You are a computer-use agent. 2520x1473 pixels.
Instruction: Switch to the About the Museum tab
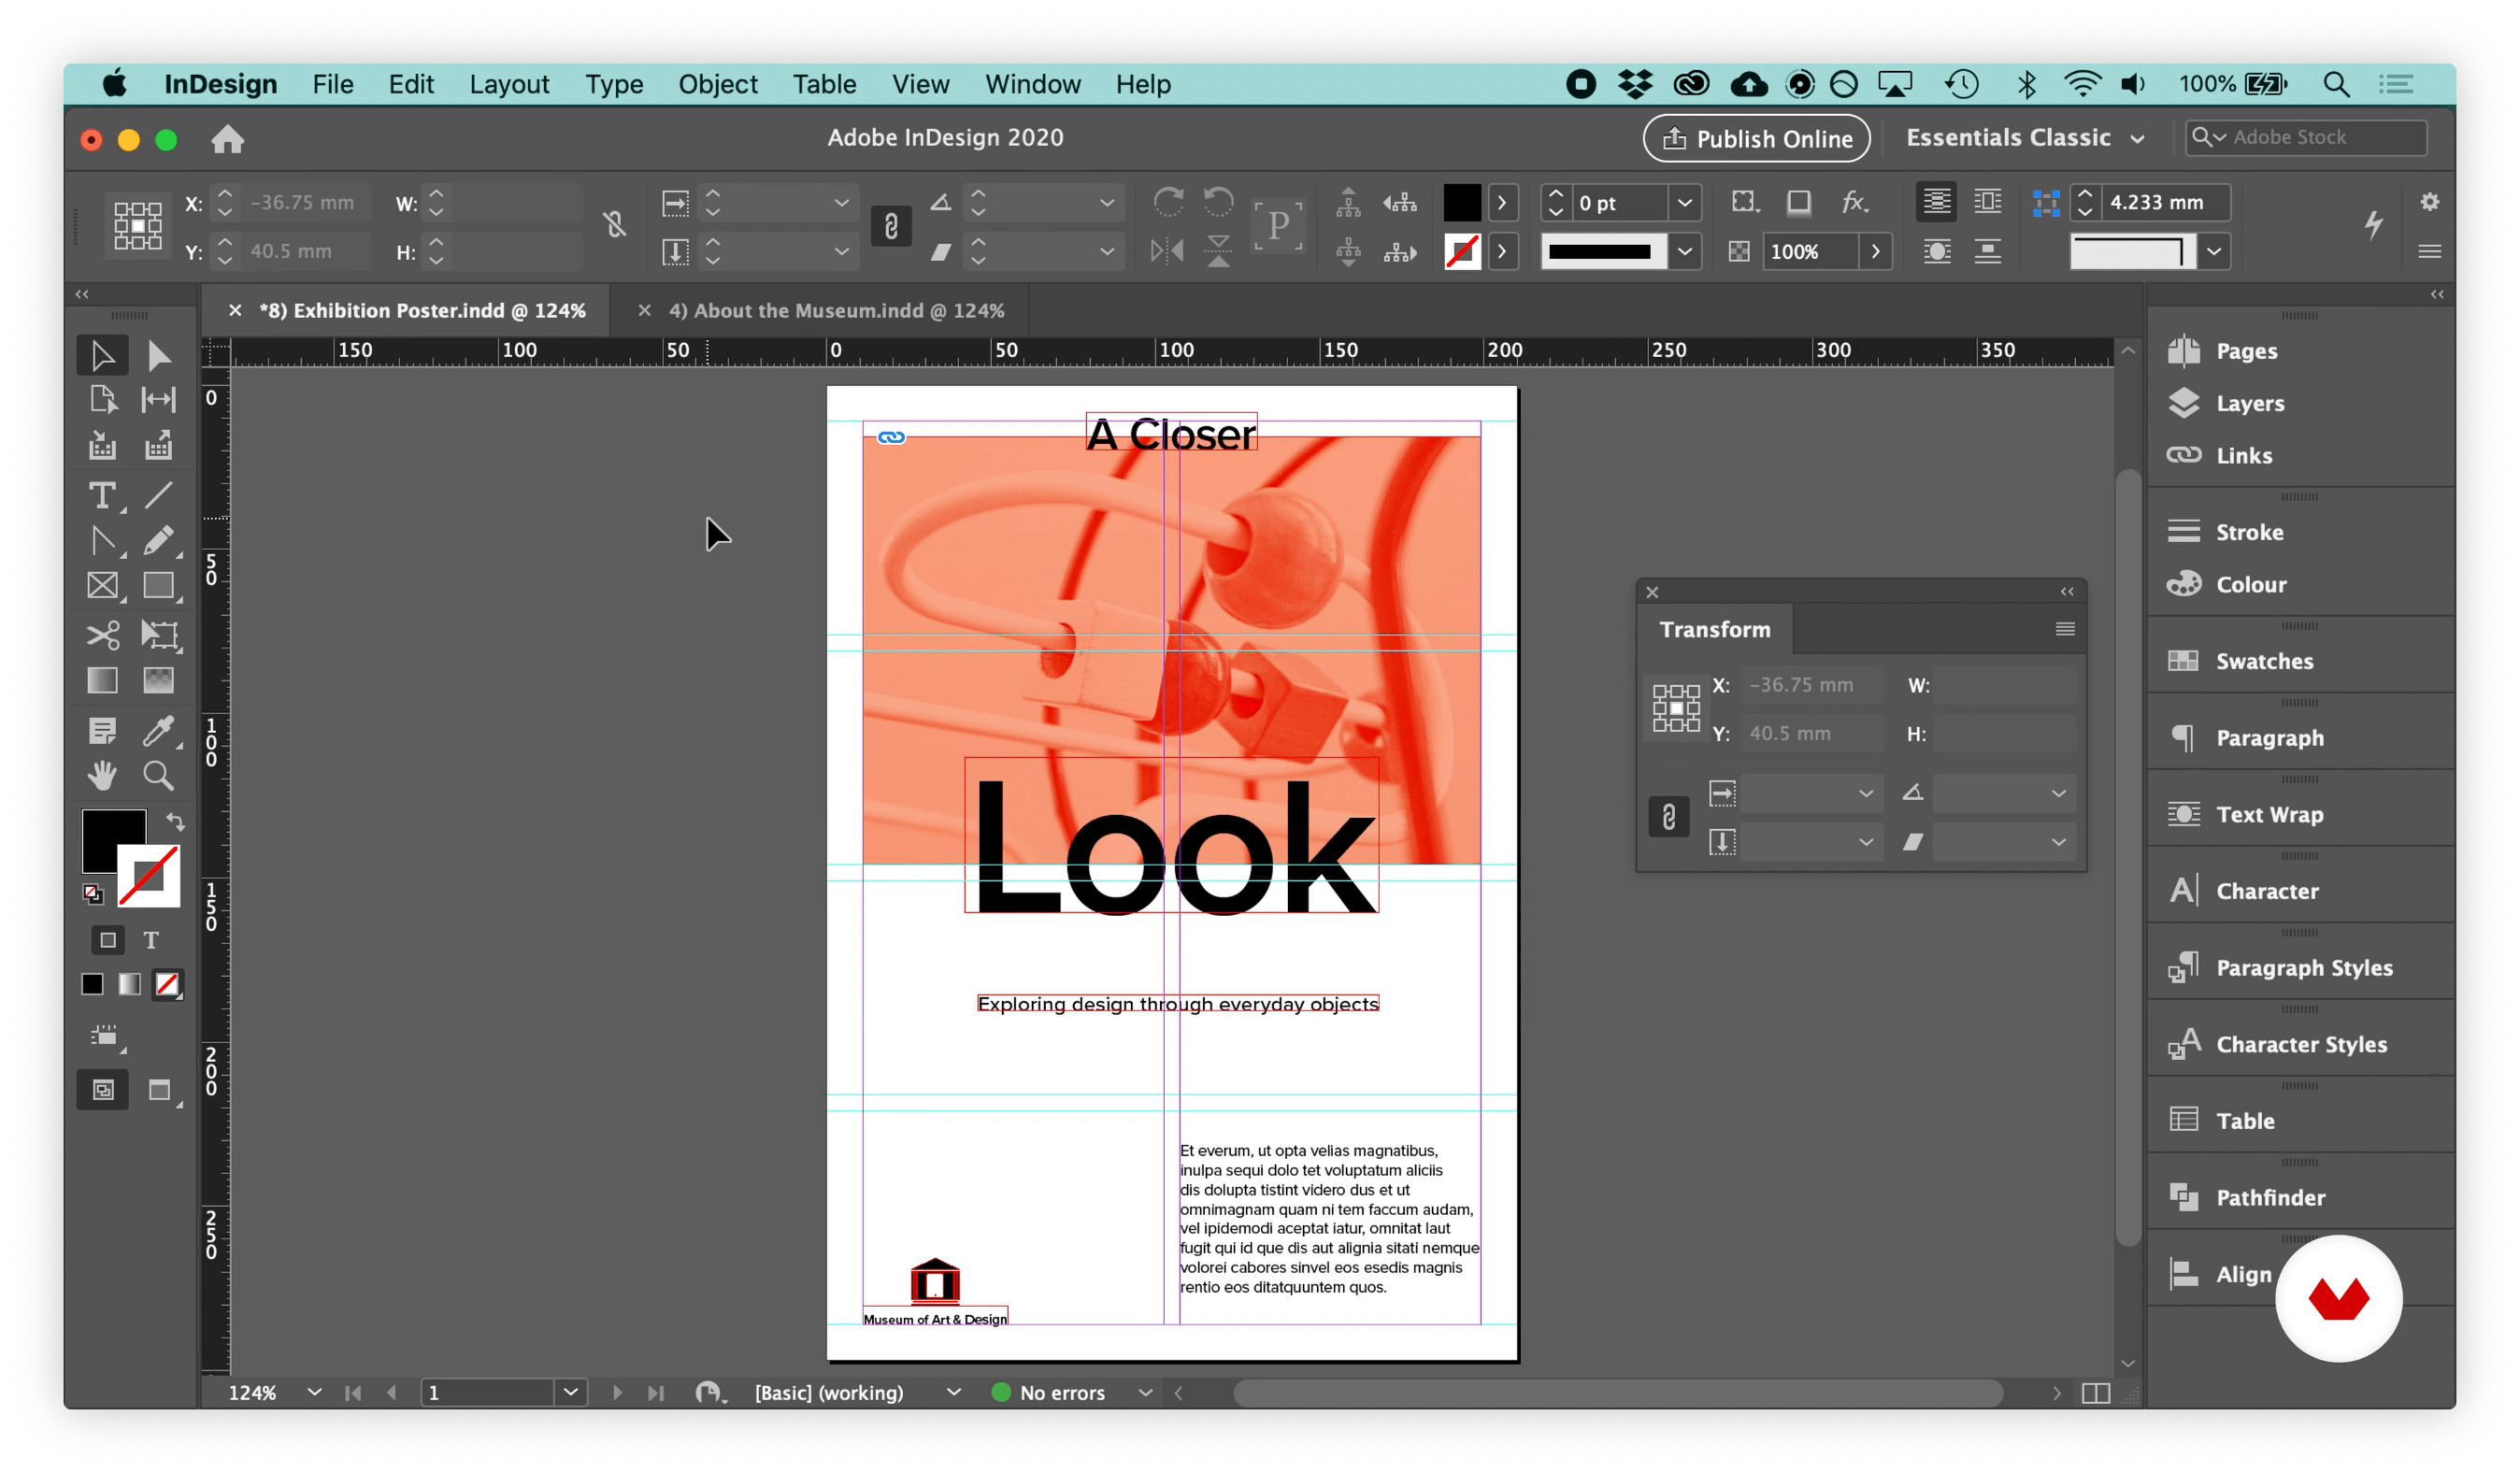tap(842, 310)
